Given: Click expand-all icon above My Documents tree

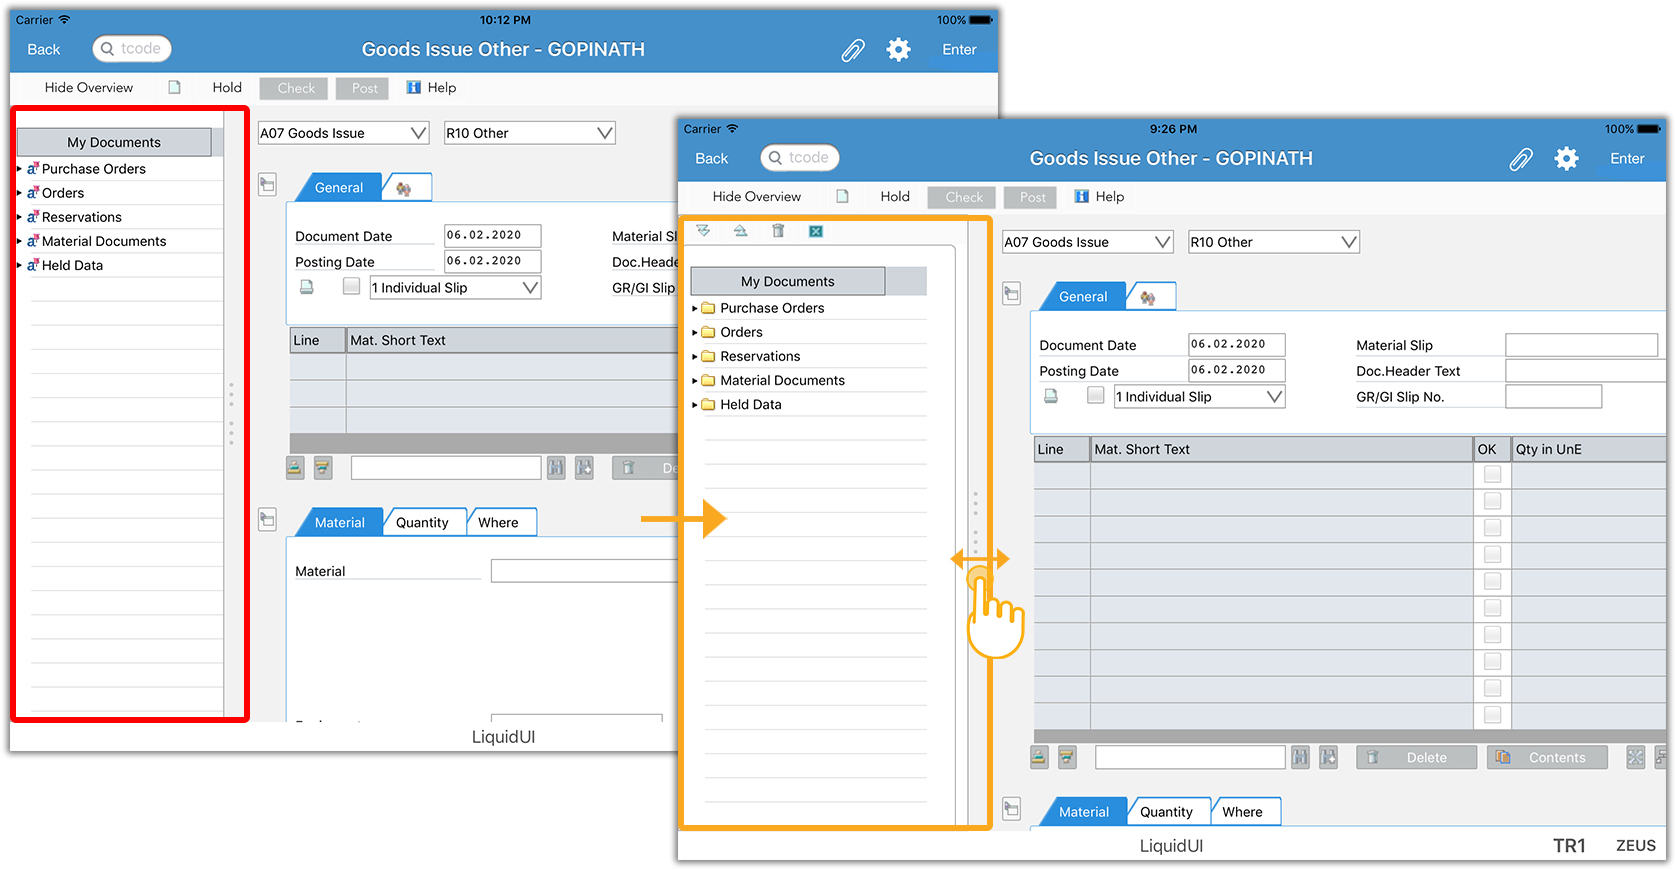Looking at the screenshot, I should [703, 231].
